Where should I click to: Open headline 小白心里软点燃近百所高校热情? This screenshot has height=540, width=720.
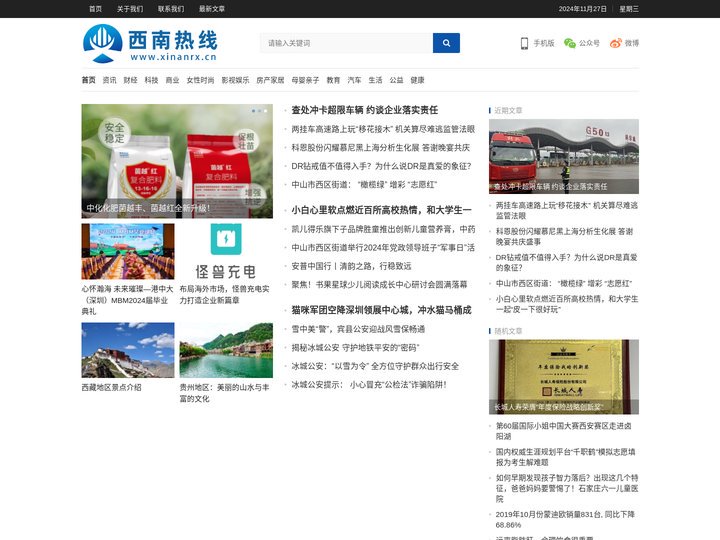[382, 210]
